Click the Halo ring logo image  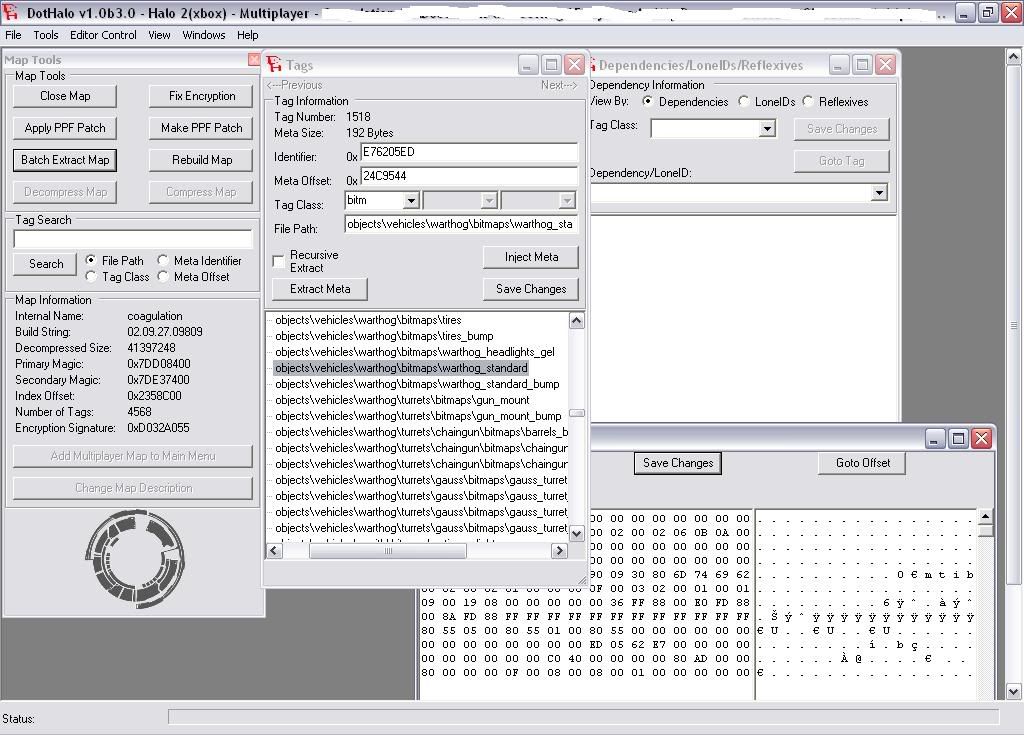point(135,560)
